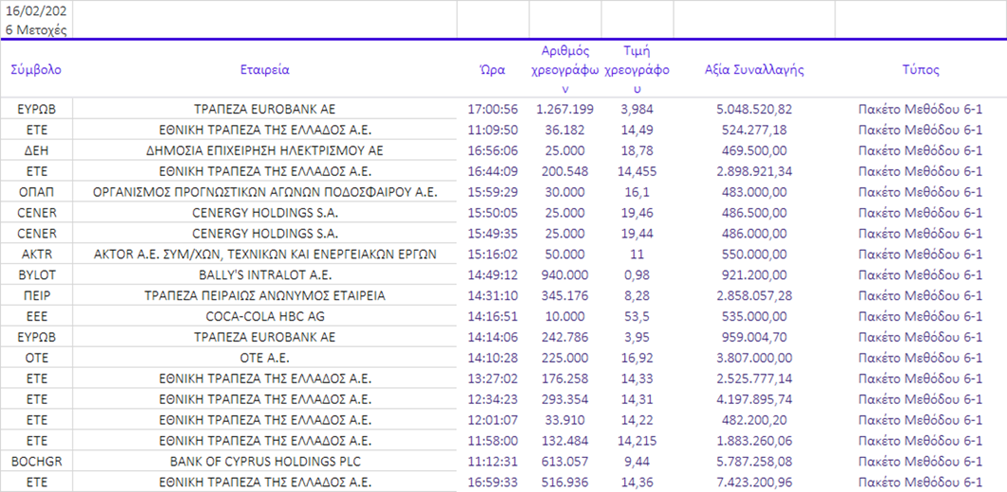Select the 18,78 price cell
This screenshot has height=492, width=1007.
pyautogui.click(x=637, y=151)
